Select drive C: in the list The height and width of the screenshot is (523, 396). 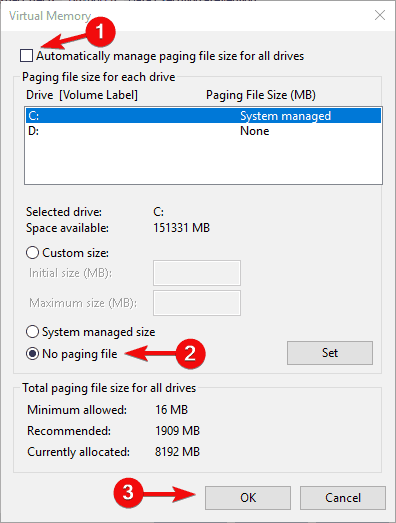click(x=203, y=116)
